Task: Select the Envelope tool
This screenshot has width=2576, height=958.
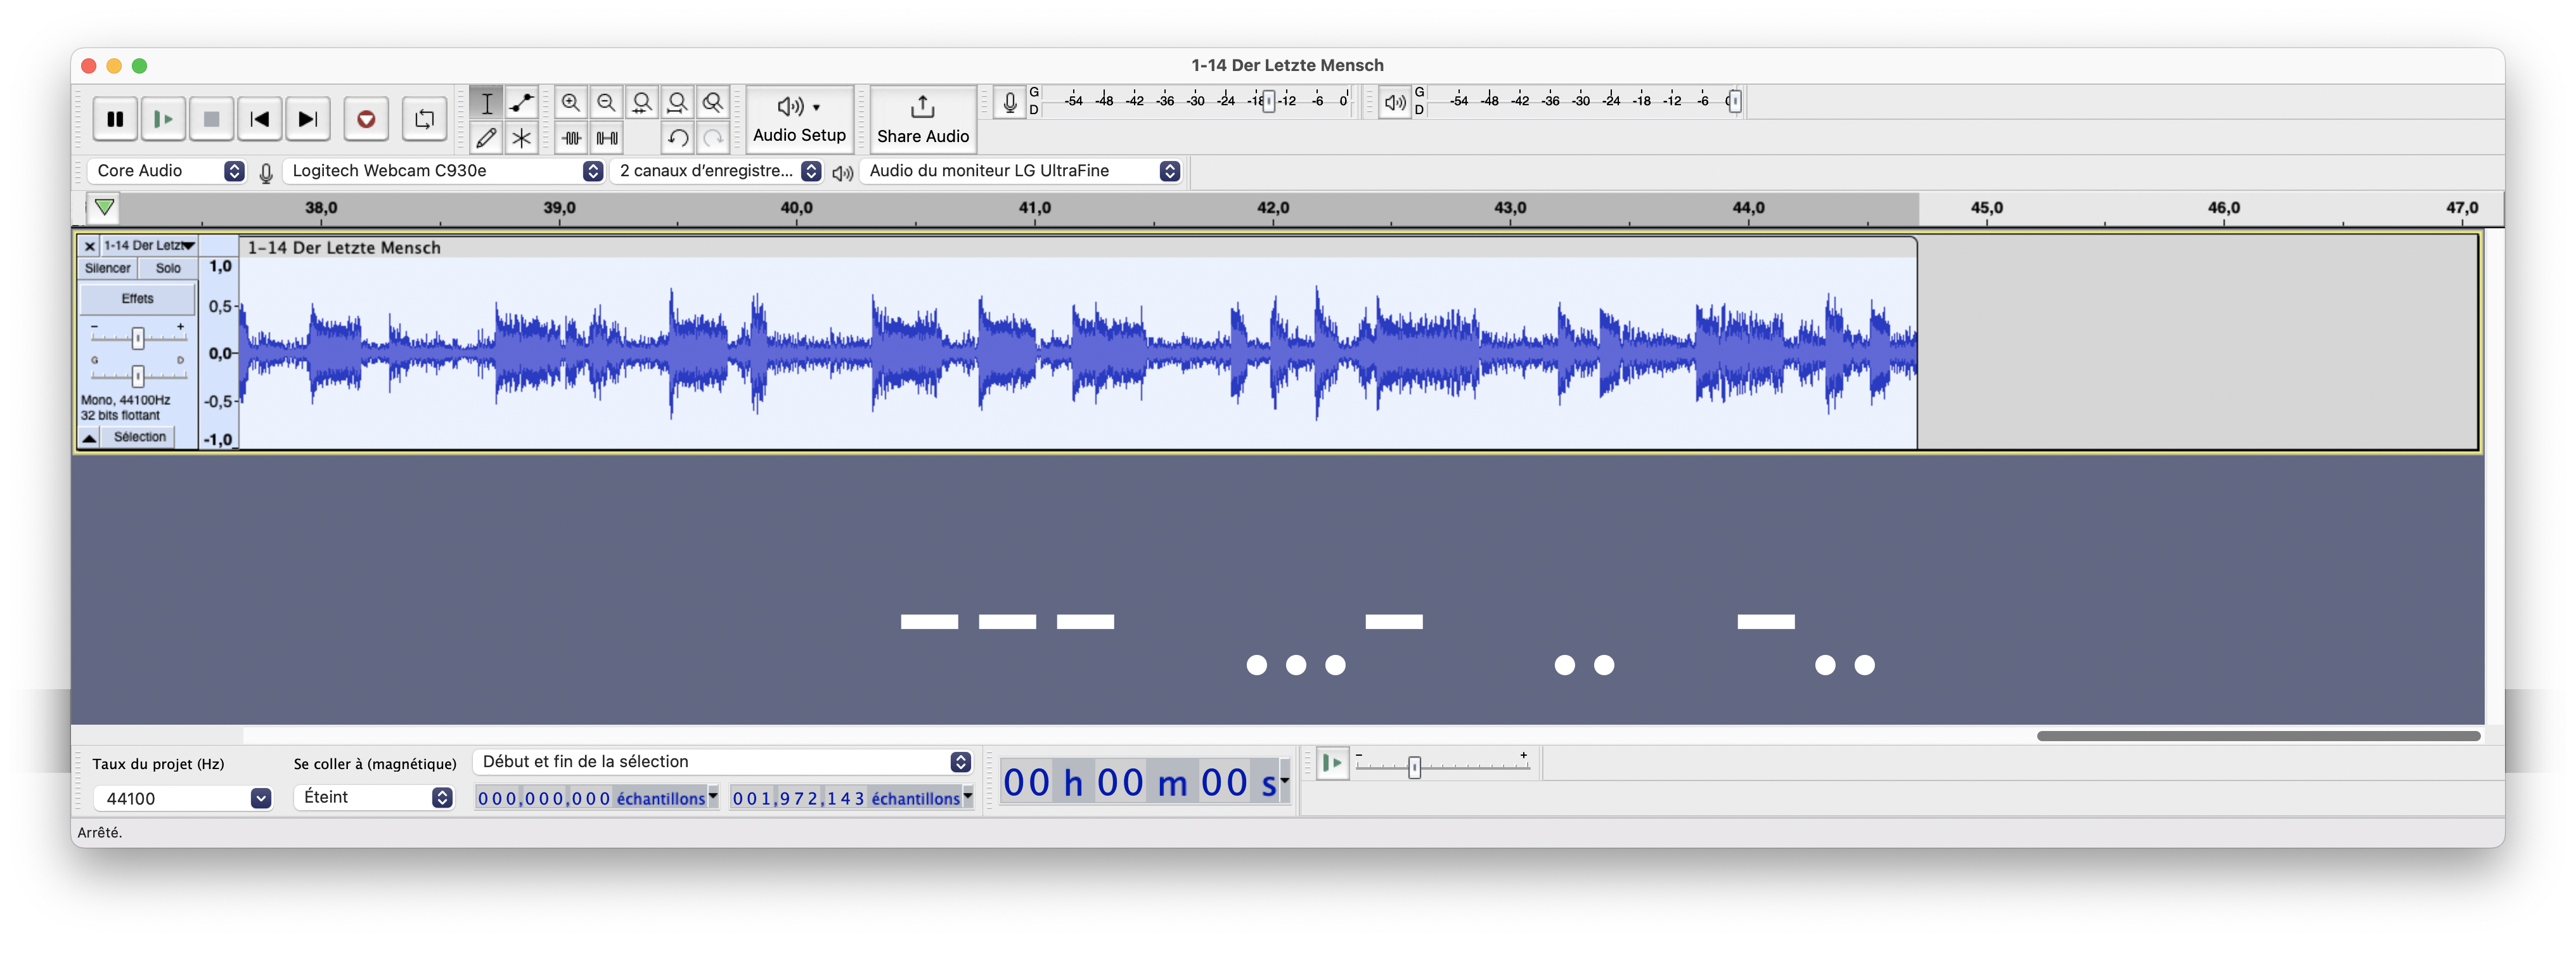Action: pos(521,102)
